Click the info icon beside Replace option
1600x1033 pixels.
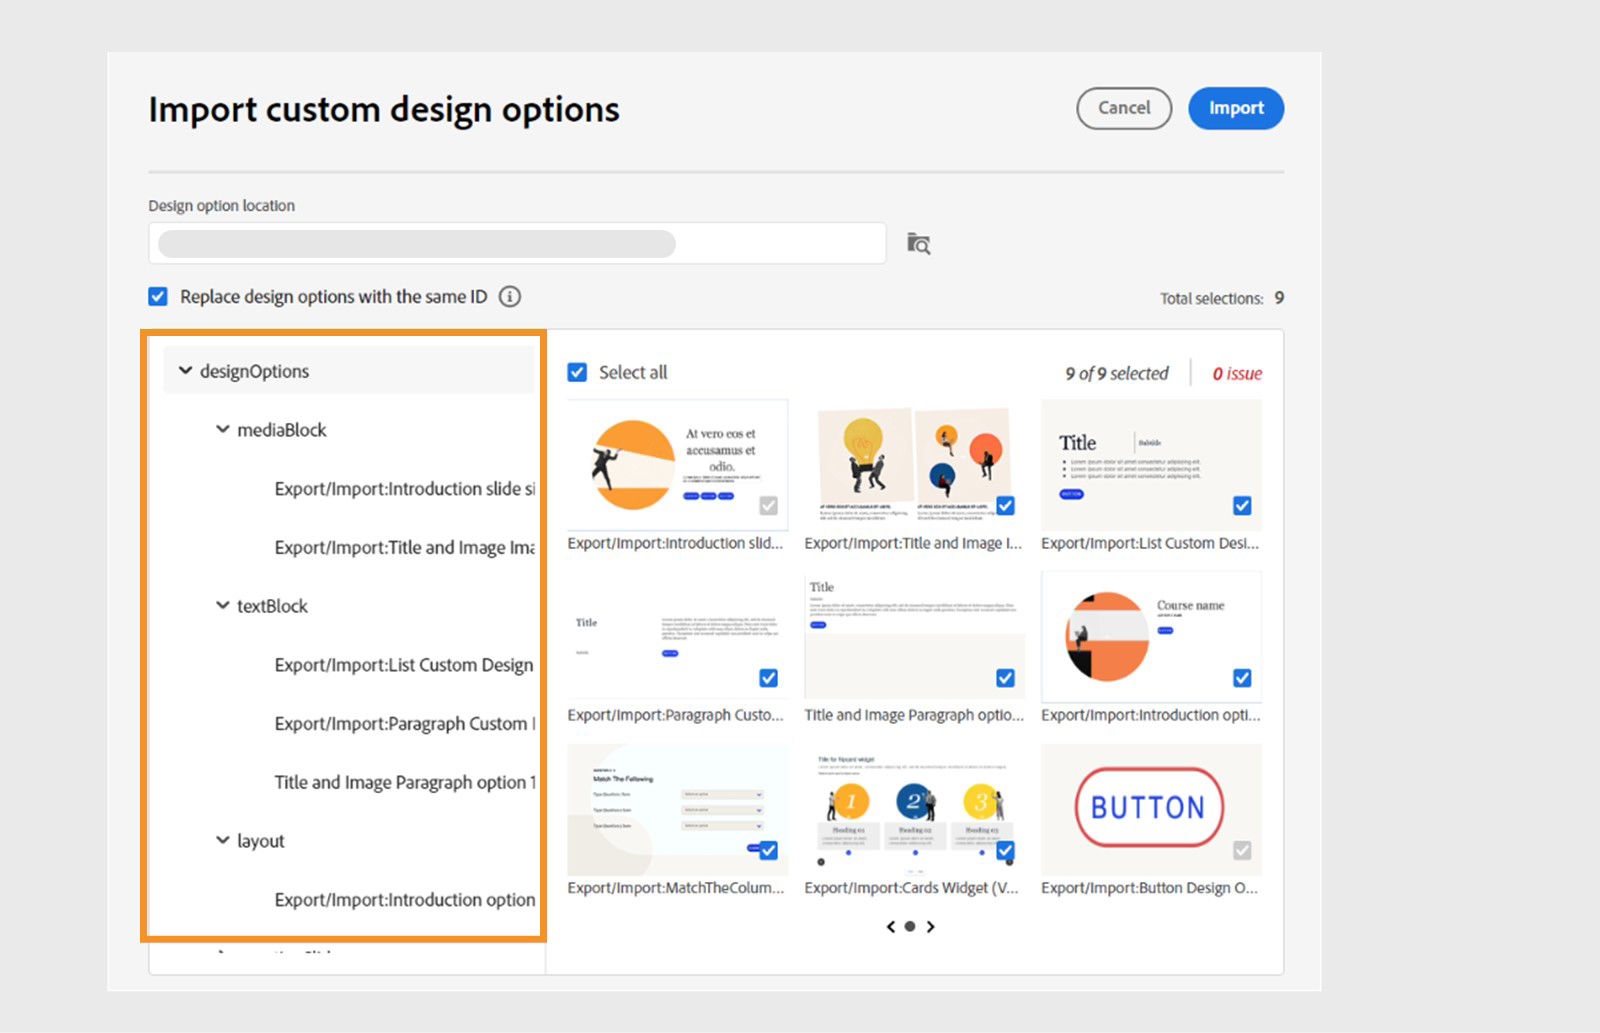click(510, 297)
